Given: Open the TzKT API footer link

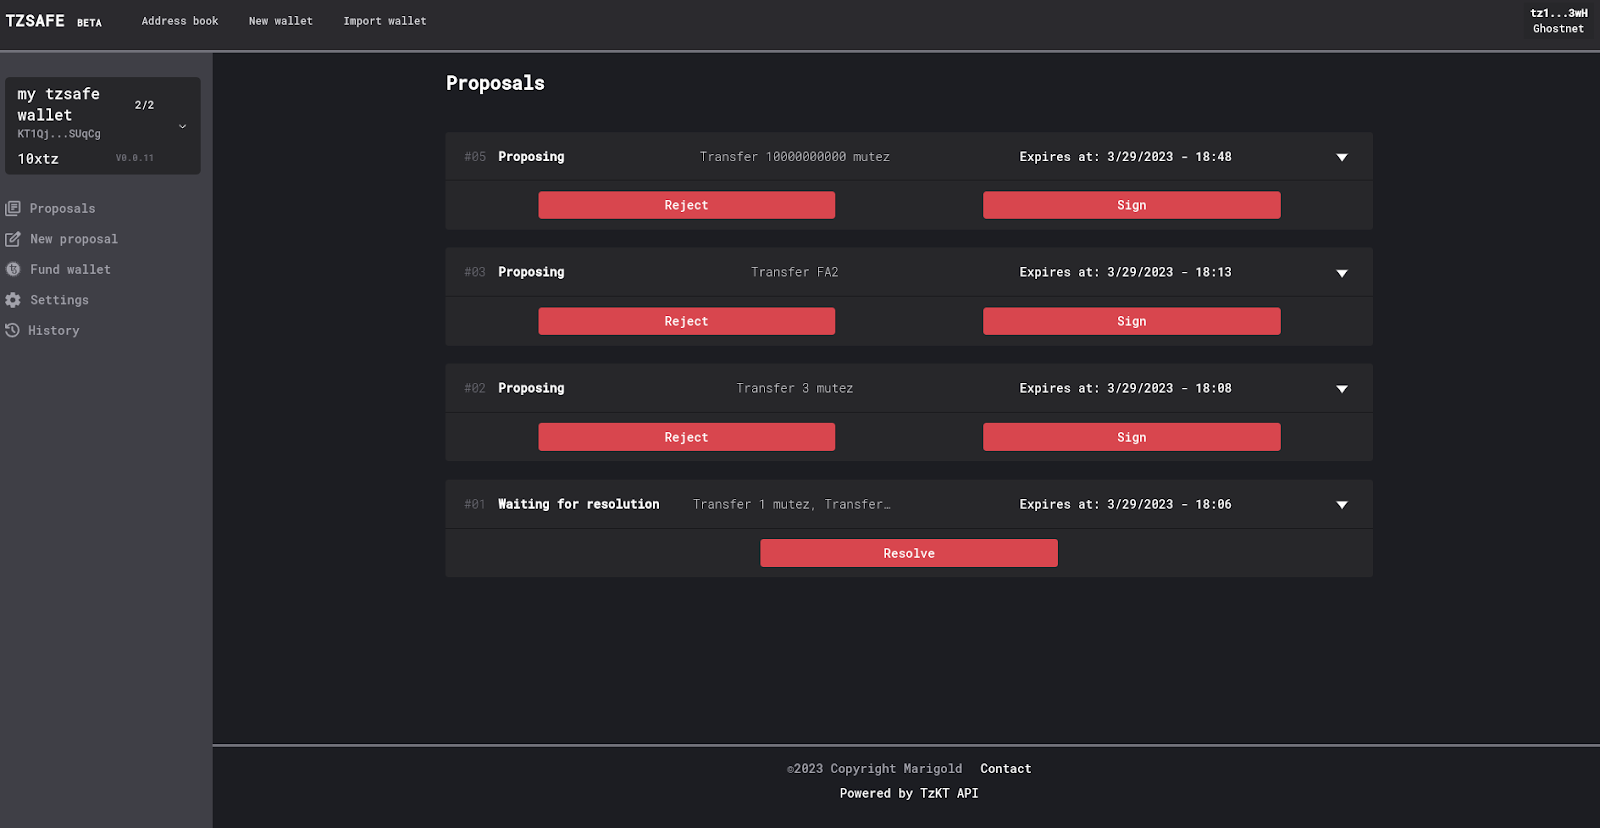Looking at the screenshot, I should click(x=949, y=793).
